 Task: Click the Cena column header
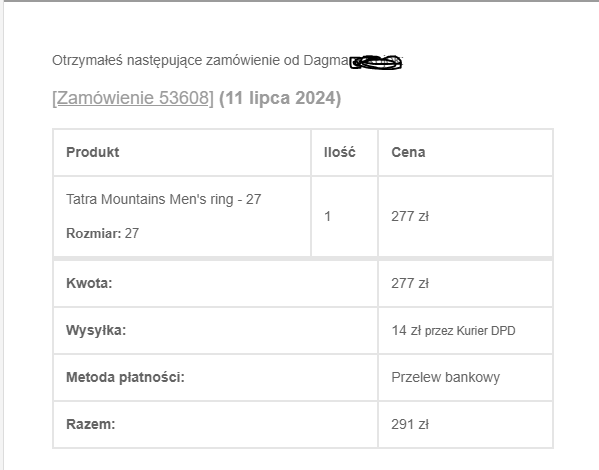tap(408, 152)
